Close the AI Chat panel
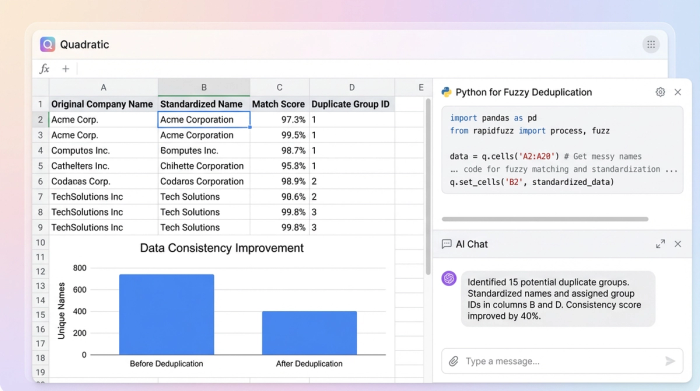Viewport: 700px width, 391px height. pyautogui.click(x=678, y=244)
